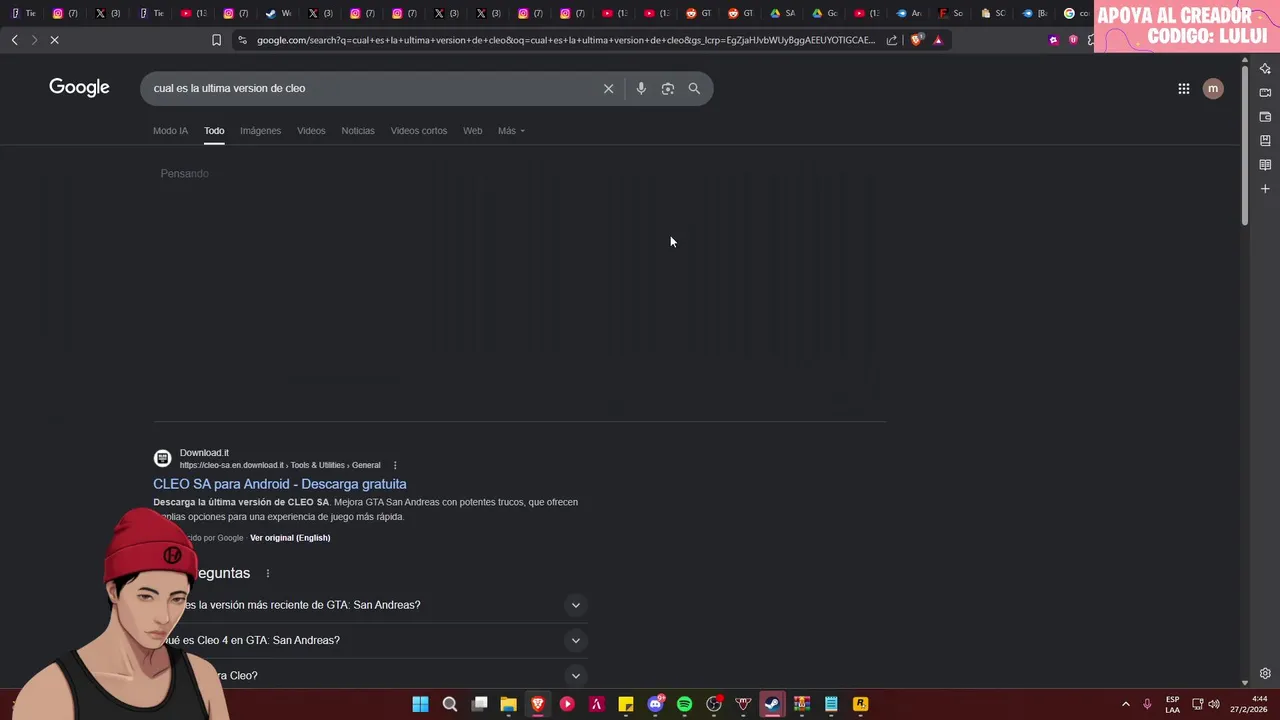Open Windows Start menu
This screenshot has height=720, width=1280.
click(x=421, y=704)
